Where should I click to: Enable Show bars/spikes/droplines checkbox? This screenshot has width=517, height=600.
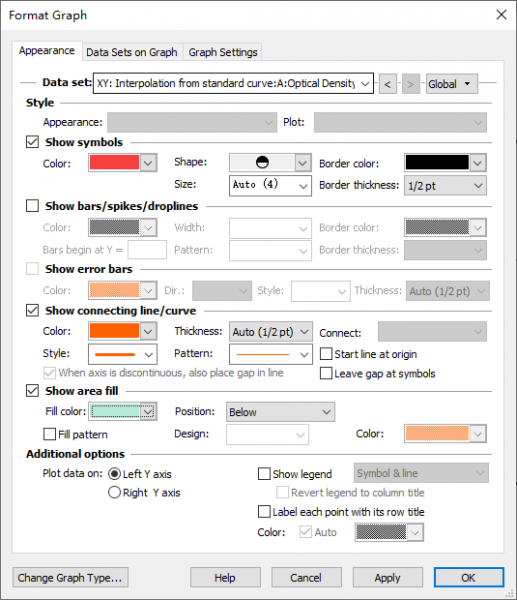tap(33, 206)
